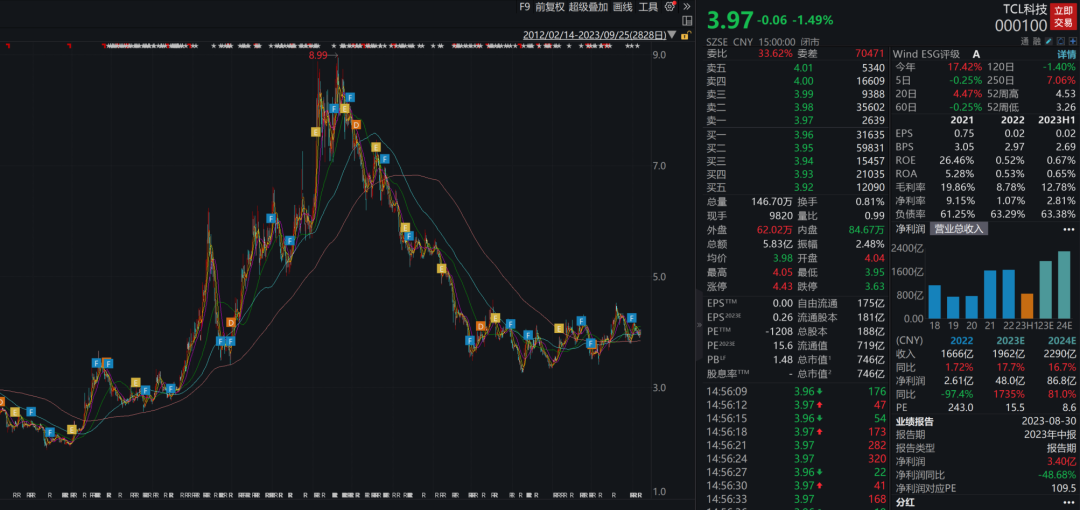Expand the 工具 tools menu
Image resolution: width=1080 pixels, height=510 pixels.
click(649, 7)
